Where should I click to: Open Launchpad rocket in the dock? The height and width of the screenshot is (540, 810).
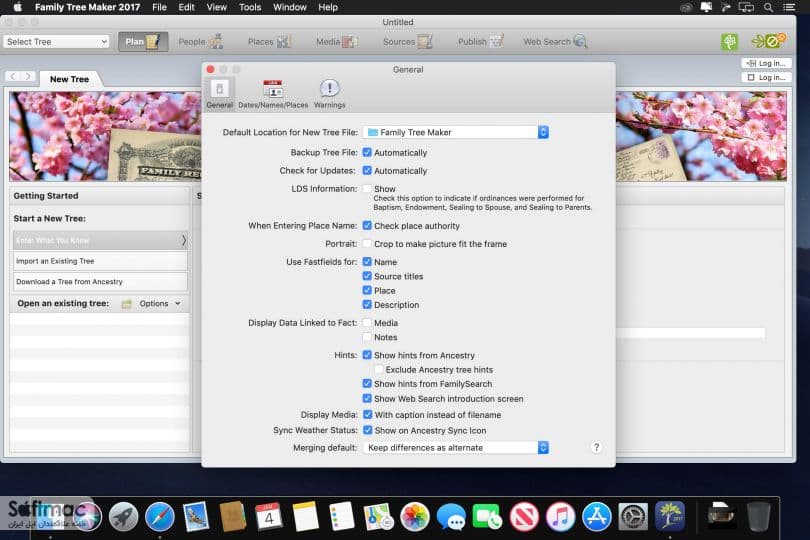click(x=123, y=516)
